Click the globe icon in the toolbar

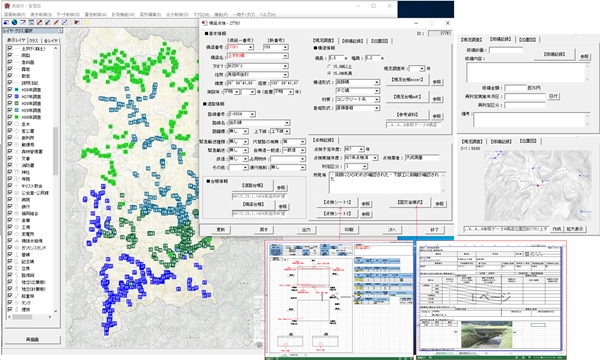point(15,22)
